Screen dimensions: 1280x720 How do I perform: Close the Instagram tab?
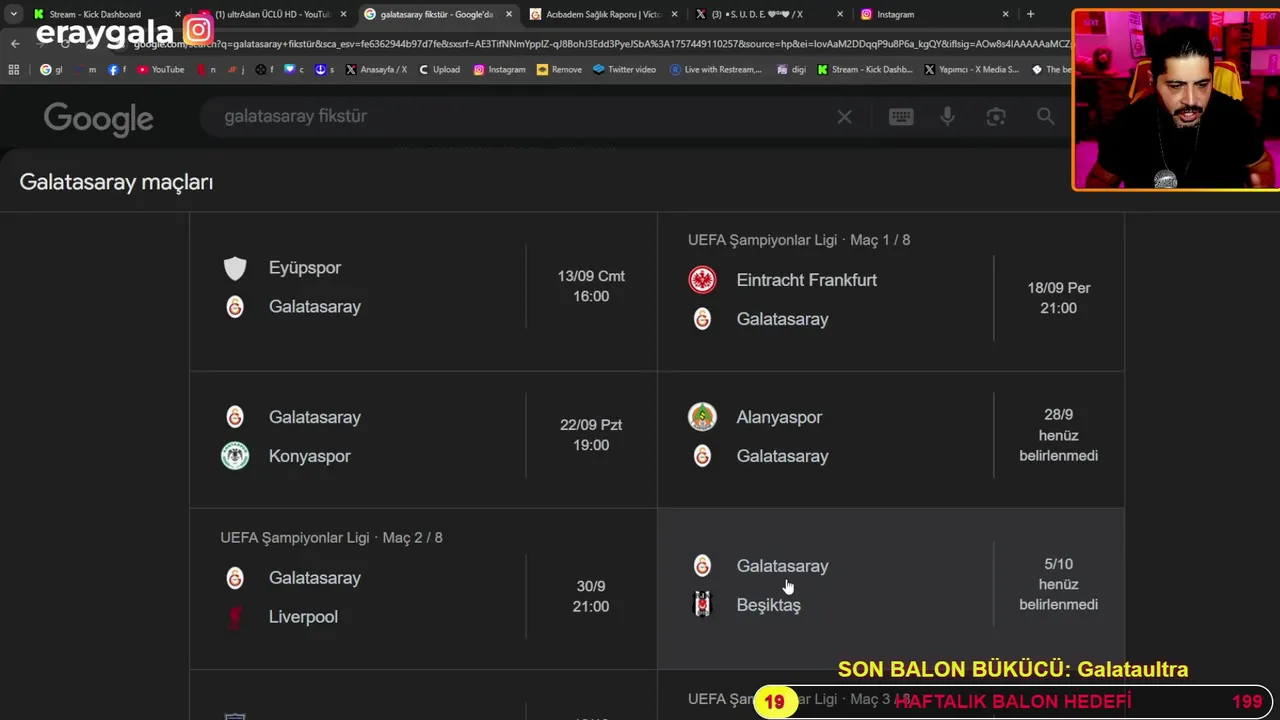pos(1004,14)
